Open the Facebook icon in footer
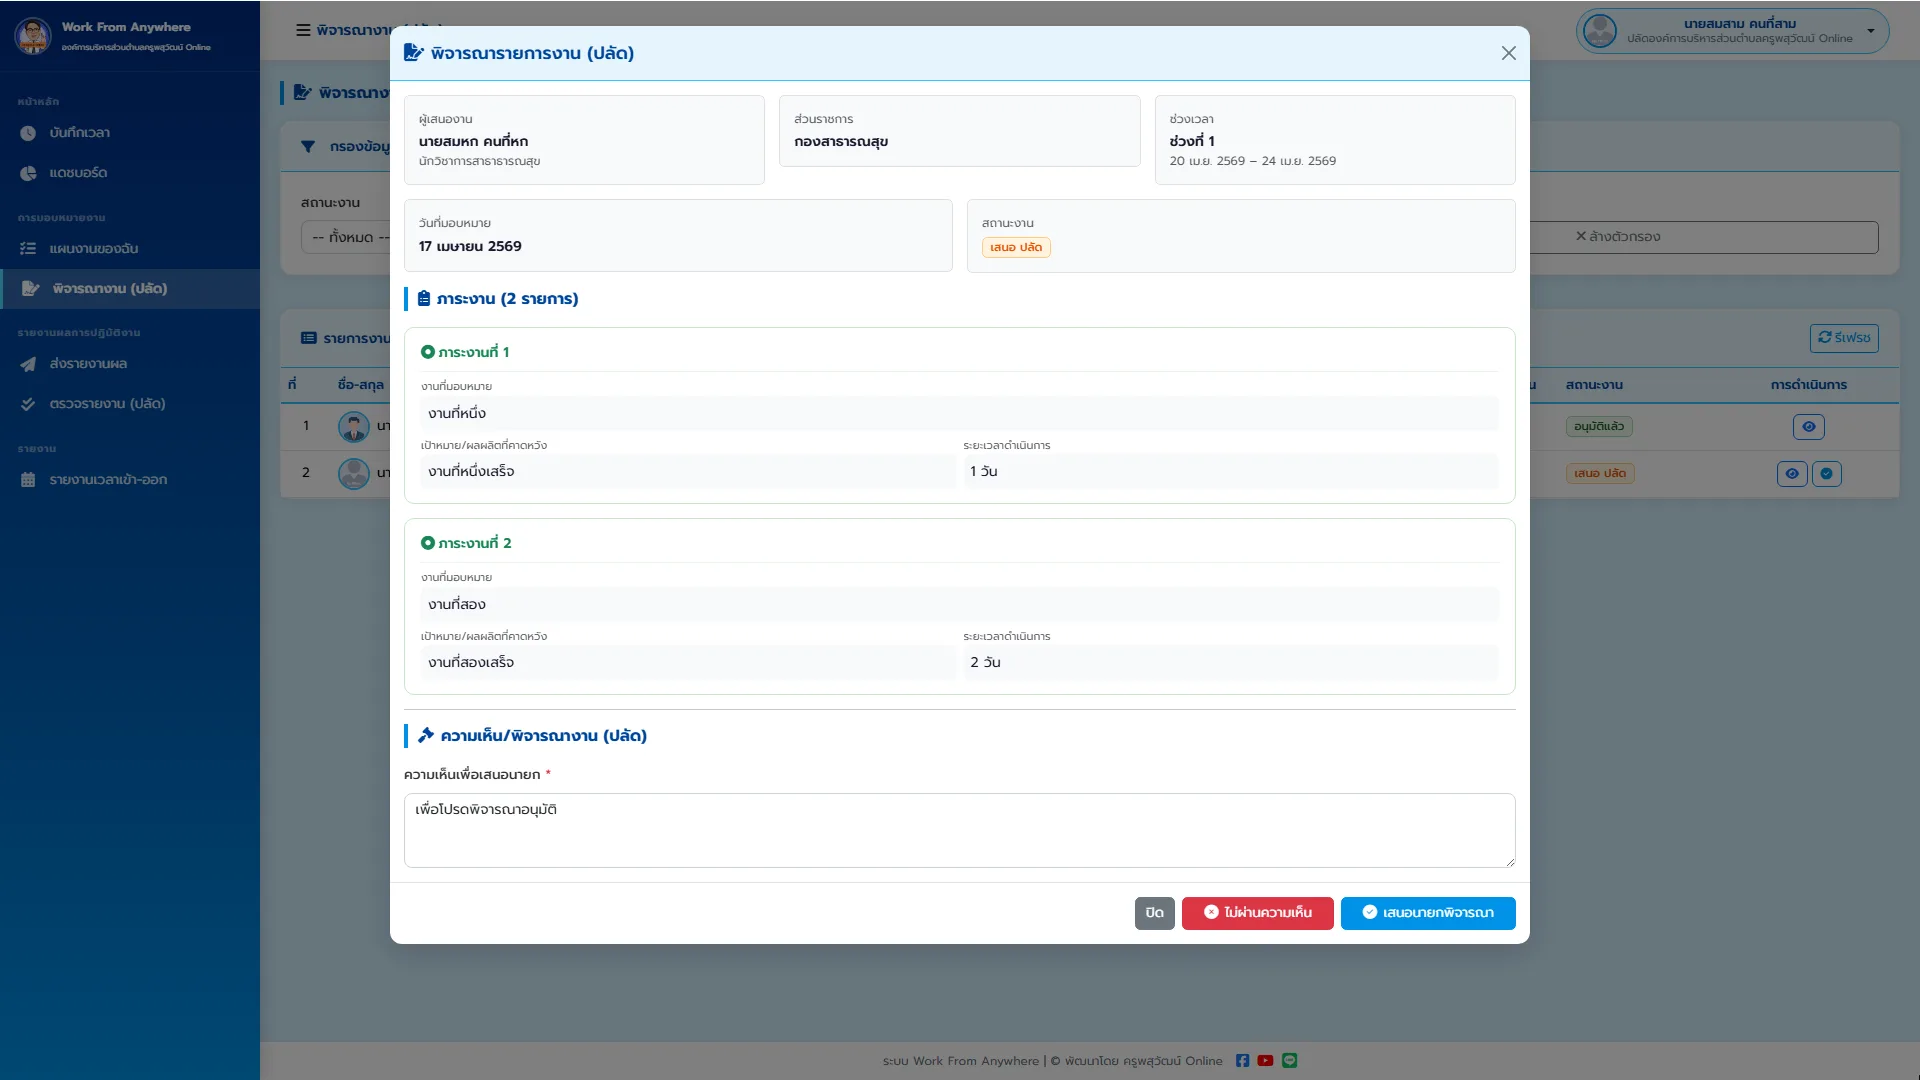The image size is (1920, 1080). click(x=1242, y=1061)
